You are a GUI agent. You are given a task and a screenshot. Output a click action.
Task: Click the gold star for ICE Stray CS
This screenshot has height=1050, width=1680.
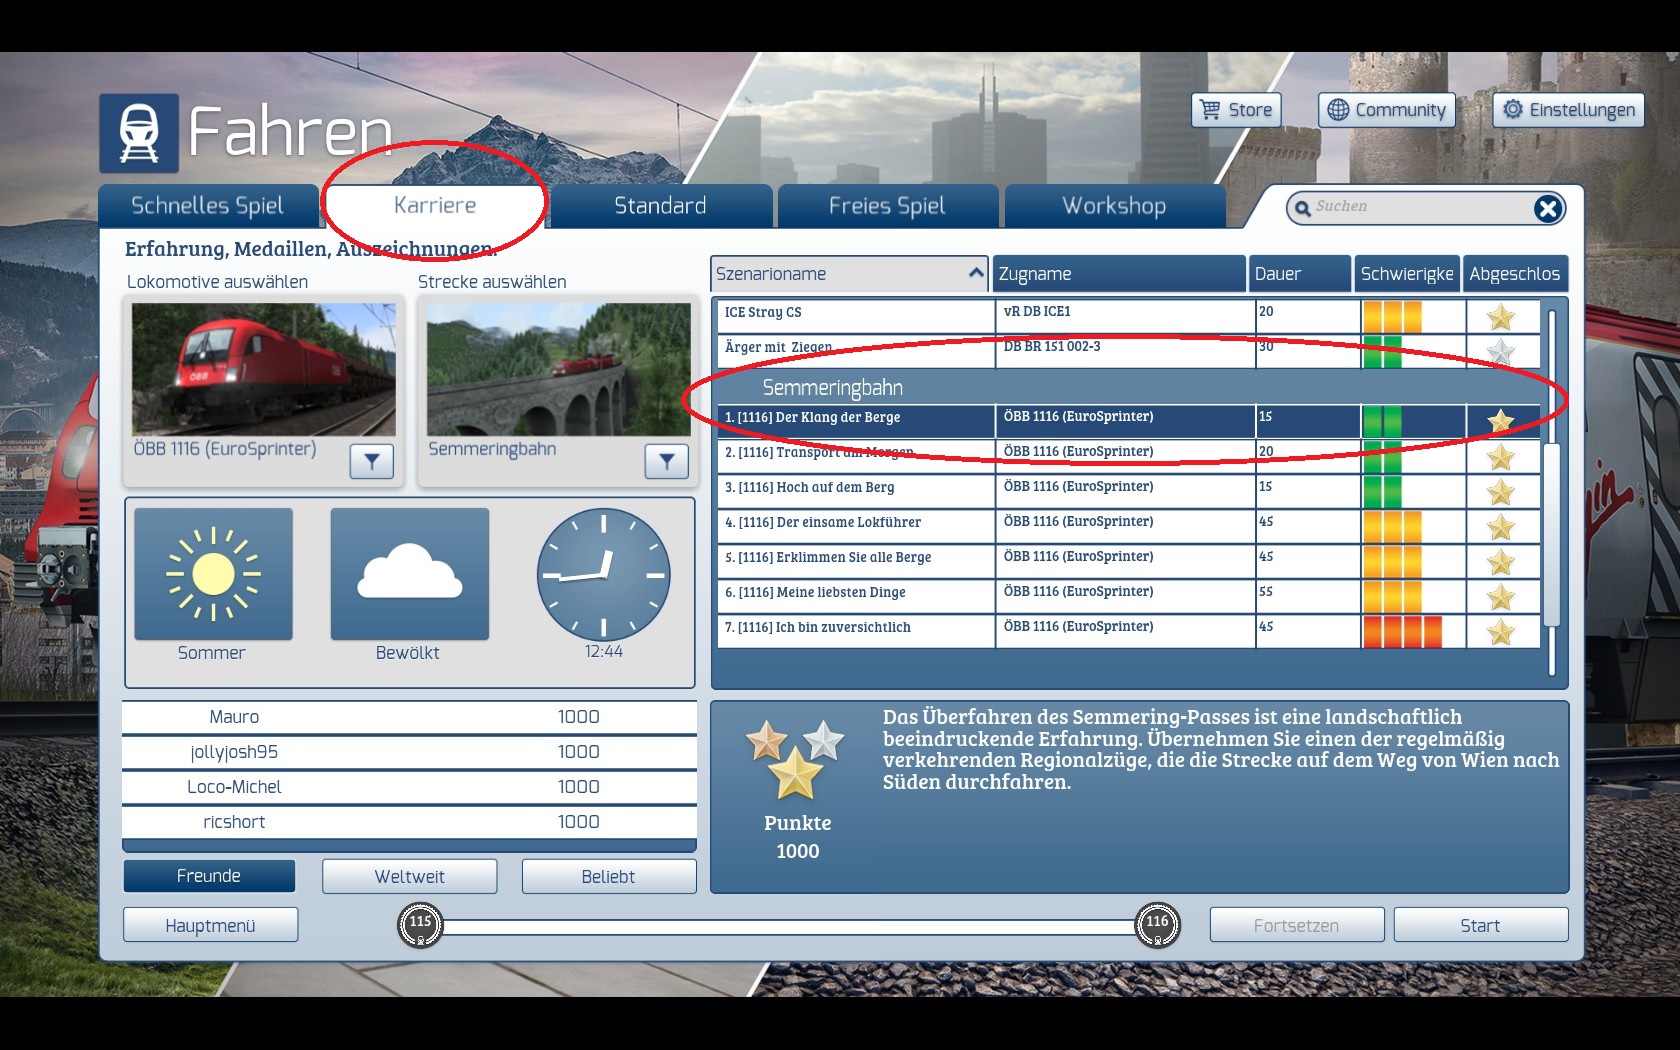click(x=1500, y=317)
